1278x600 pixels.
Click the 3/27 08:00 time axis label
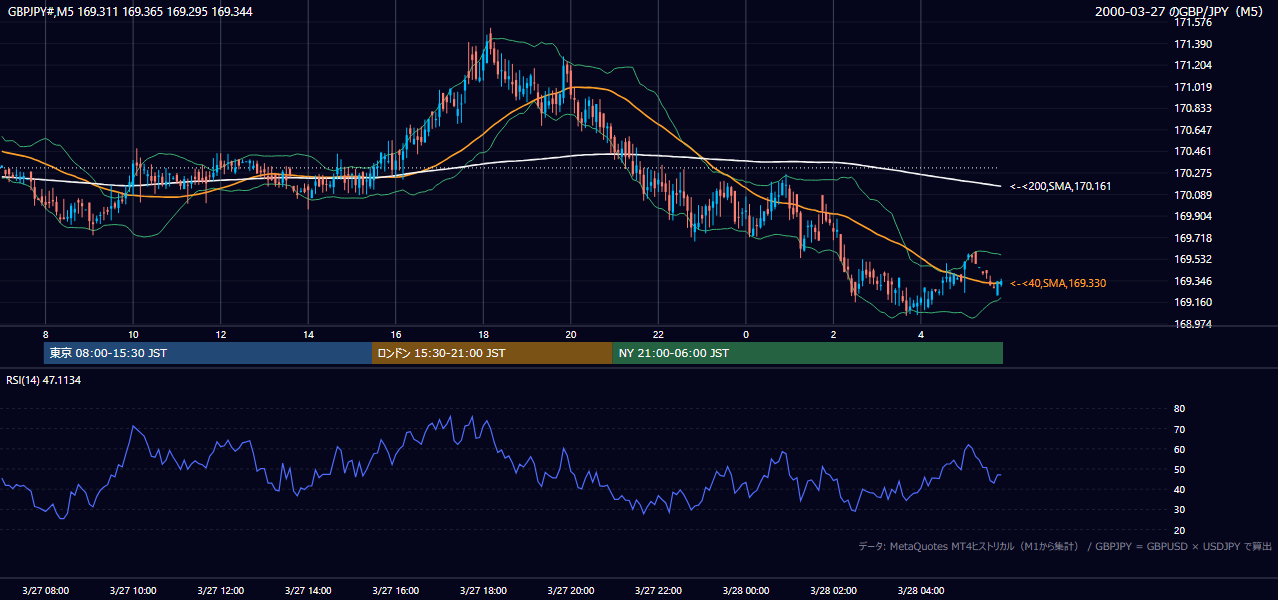(46, 591)
